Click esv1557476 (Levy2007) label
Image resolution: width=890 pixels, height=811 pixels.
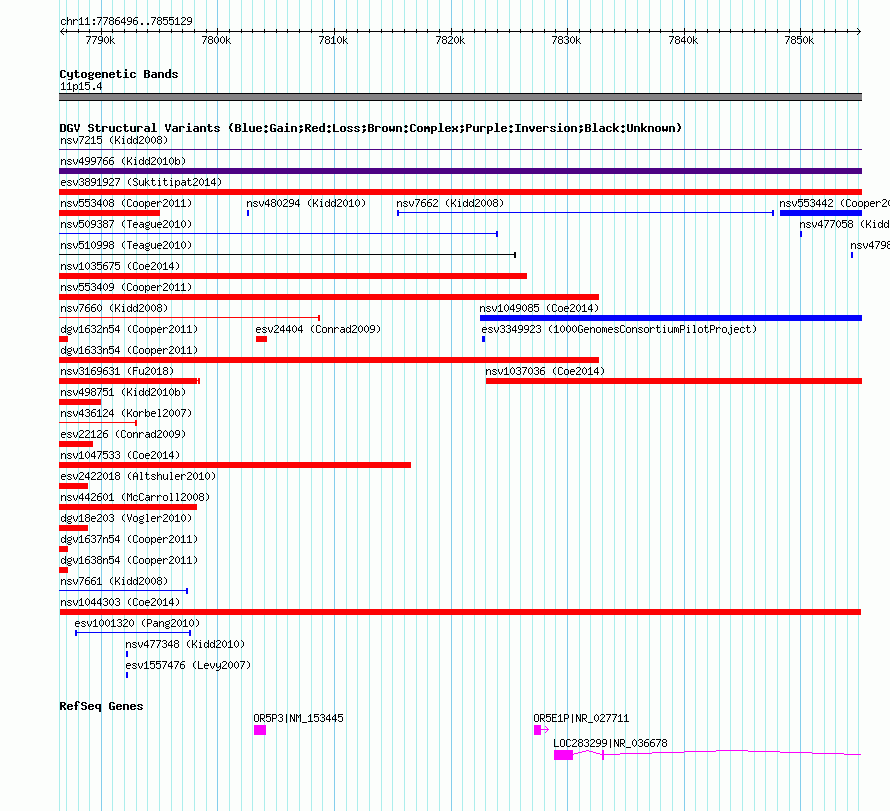pos(188,665)
